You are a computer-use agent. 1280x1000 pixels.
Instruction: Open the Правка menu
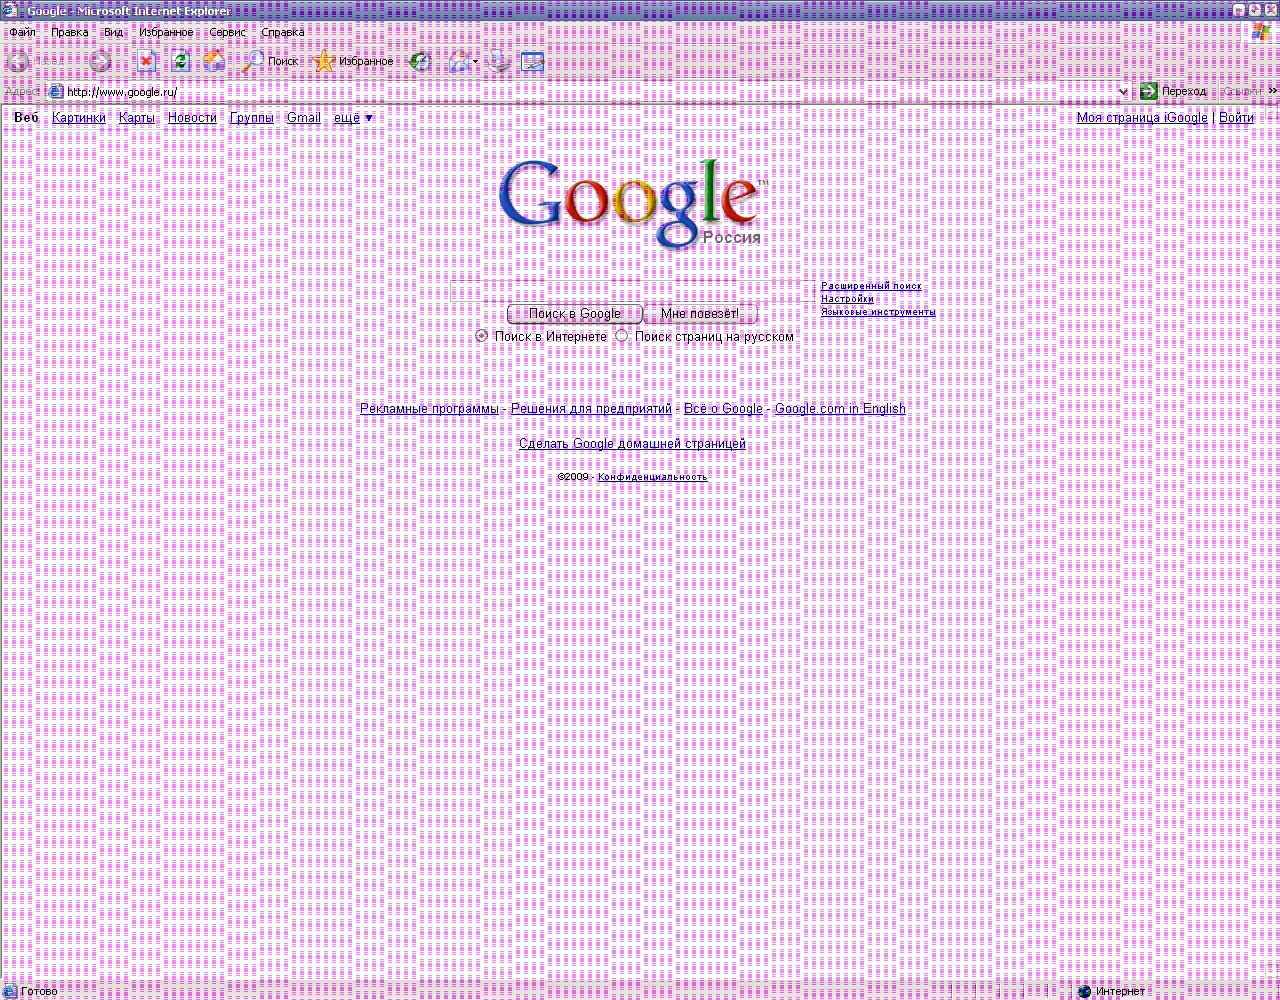[70, 32]
